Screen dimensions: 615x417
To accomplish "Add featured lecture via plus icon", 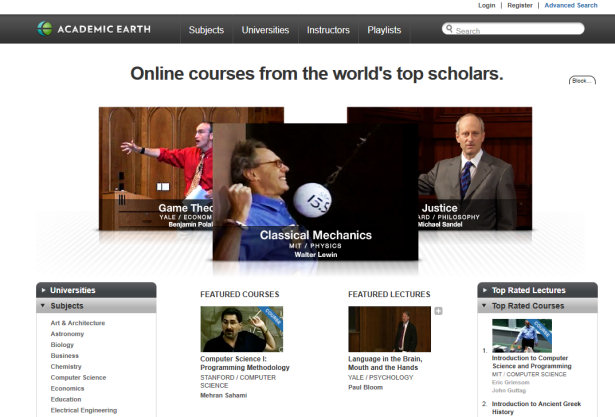I will 439,311.
